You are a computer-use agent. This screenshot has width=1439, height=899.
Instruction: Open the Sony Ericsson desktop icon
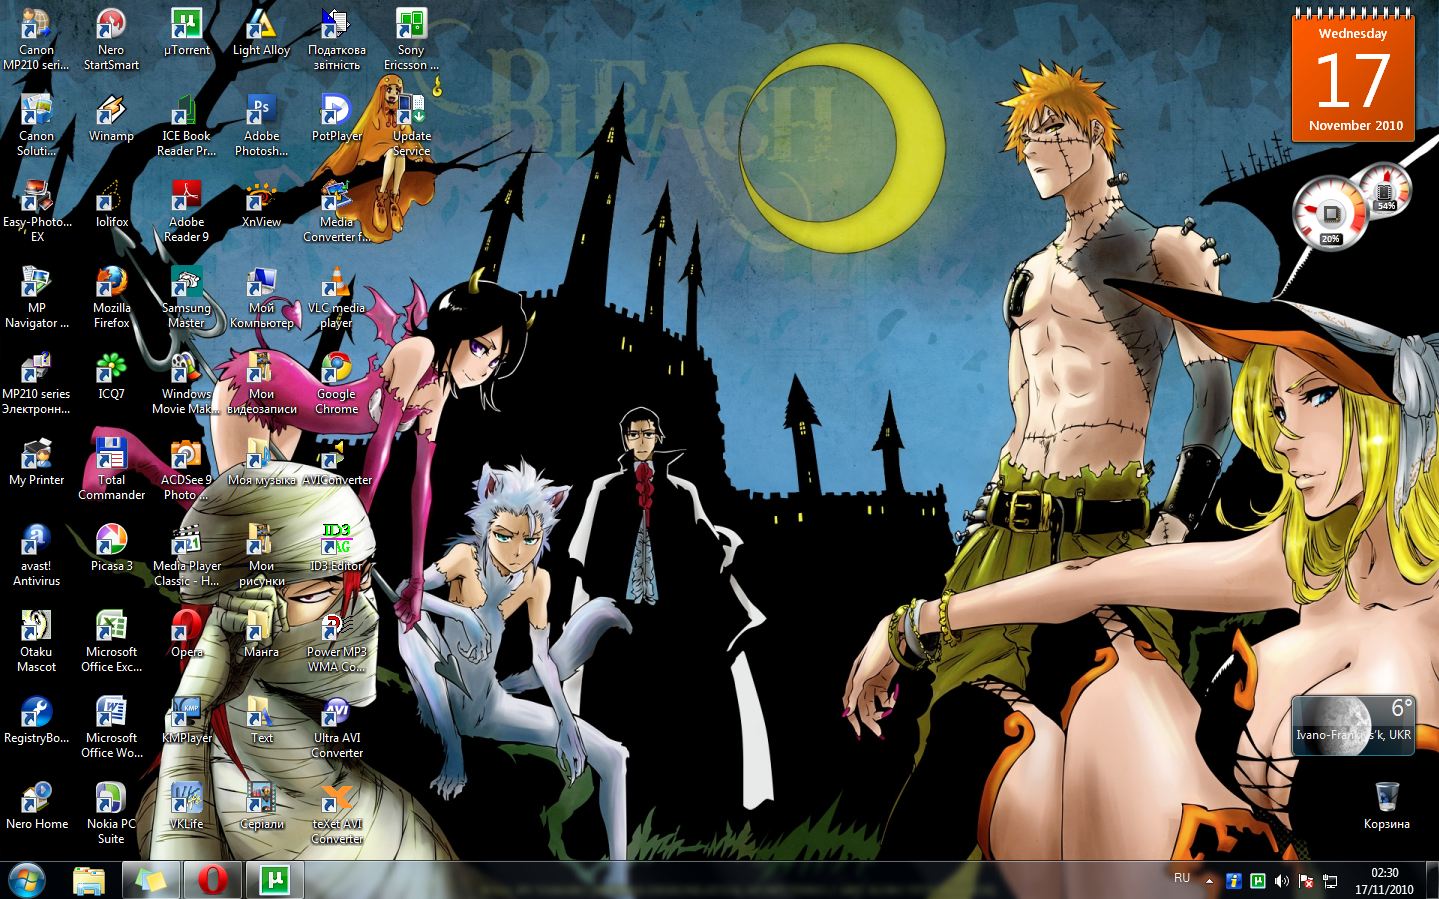[x=411, y=40]
